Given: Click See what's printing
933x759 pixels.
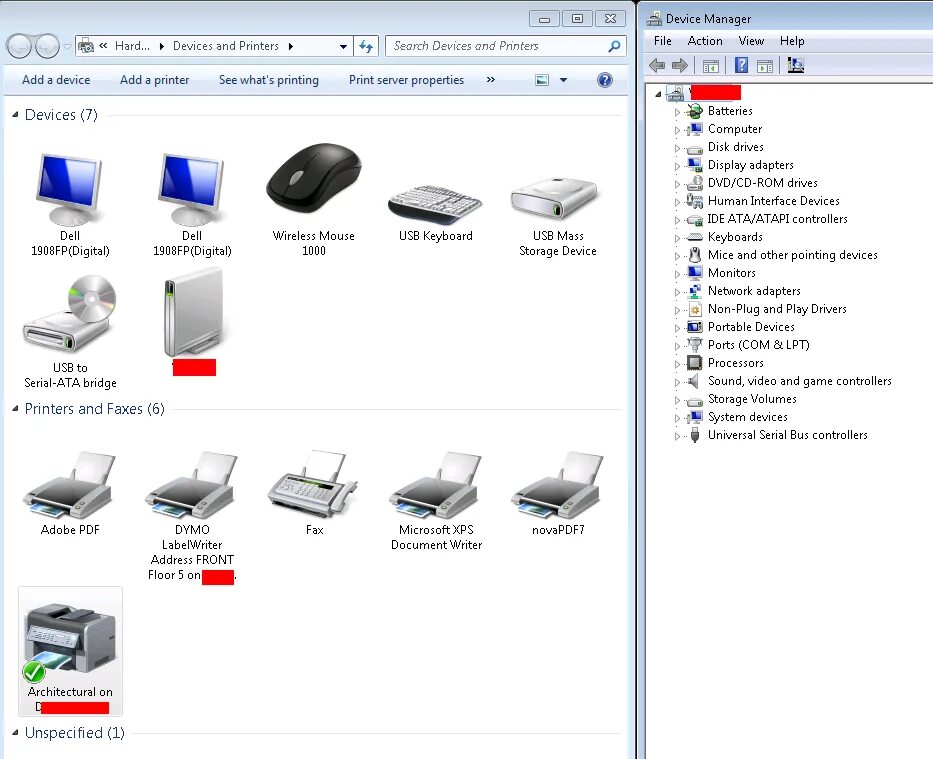Looking at the screenshot, I should pyautogui.click(x=268, y=80).
